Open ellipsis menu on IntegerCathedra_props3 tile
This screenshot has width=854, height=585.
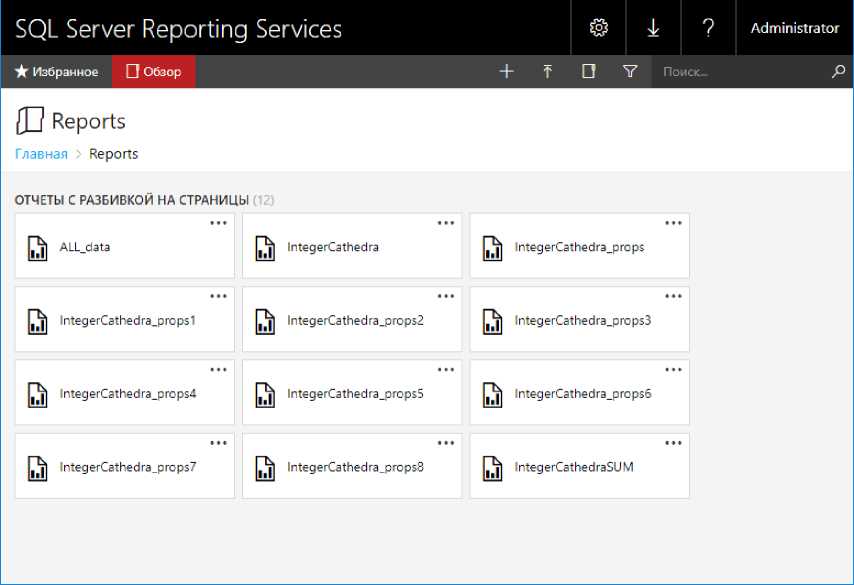[x=673, y=296]
